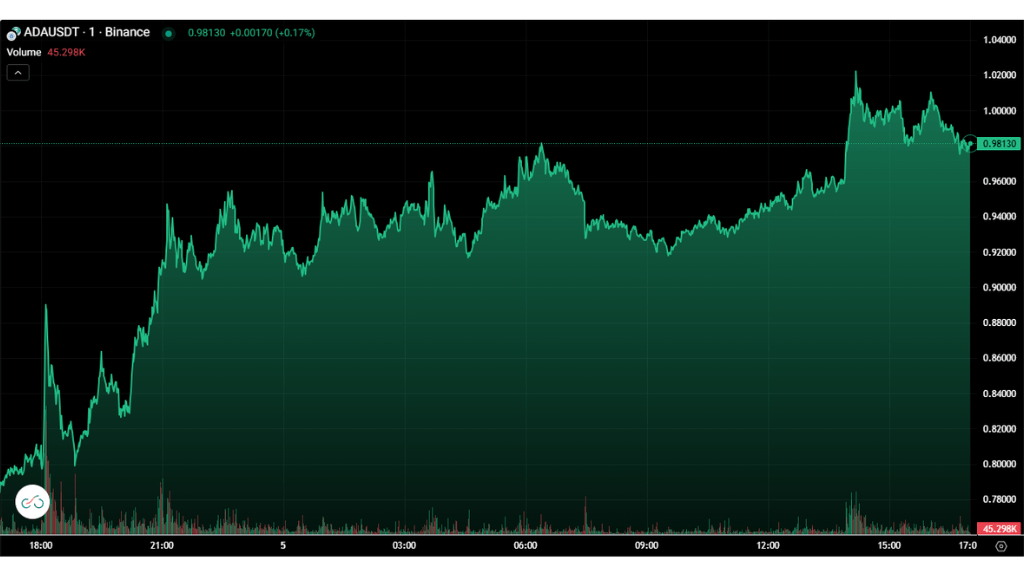Click the 06:00 time axis label
Image resolution: width=1024 pixels, height=576 pixels.
click(x=525, y=545)
